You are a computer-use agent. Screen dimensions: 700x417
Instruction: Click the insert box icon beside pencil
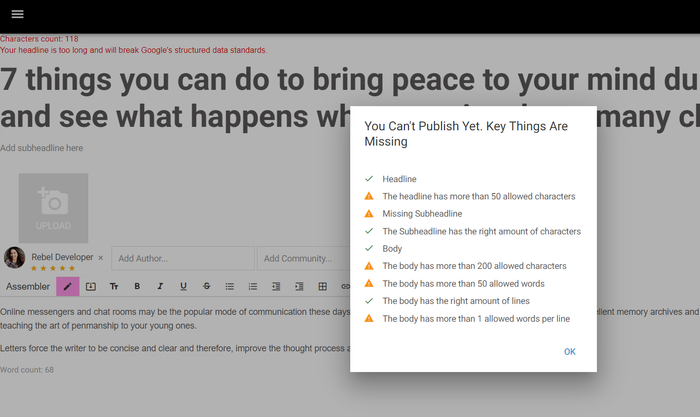91,287
